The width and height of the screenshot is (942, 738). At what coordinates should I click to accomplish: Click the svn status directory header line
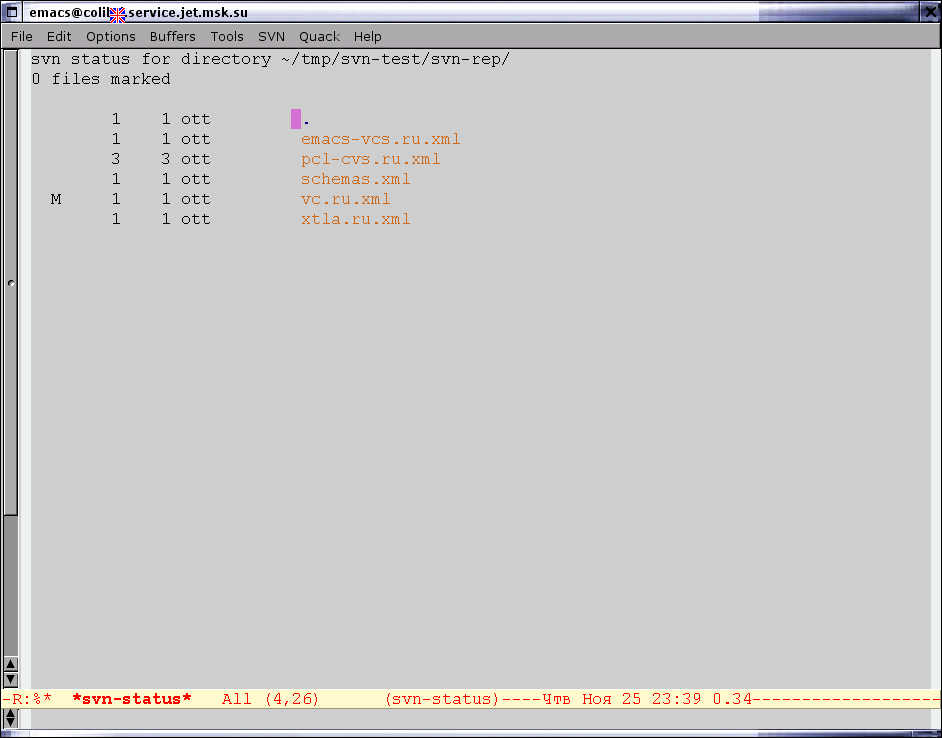tap(270, 59)
